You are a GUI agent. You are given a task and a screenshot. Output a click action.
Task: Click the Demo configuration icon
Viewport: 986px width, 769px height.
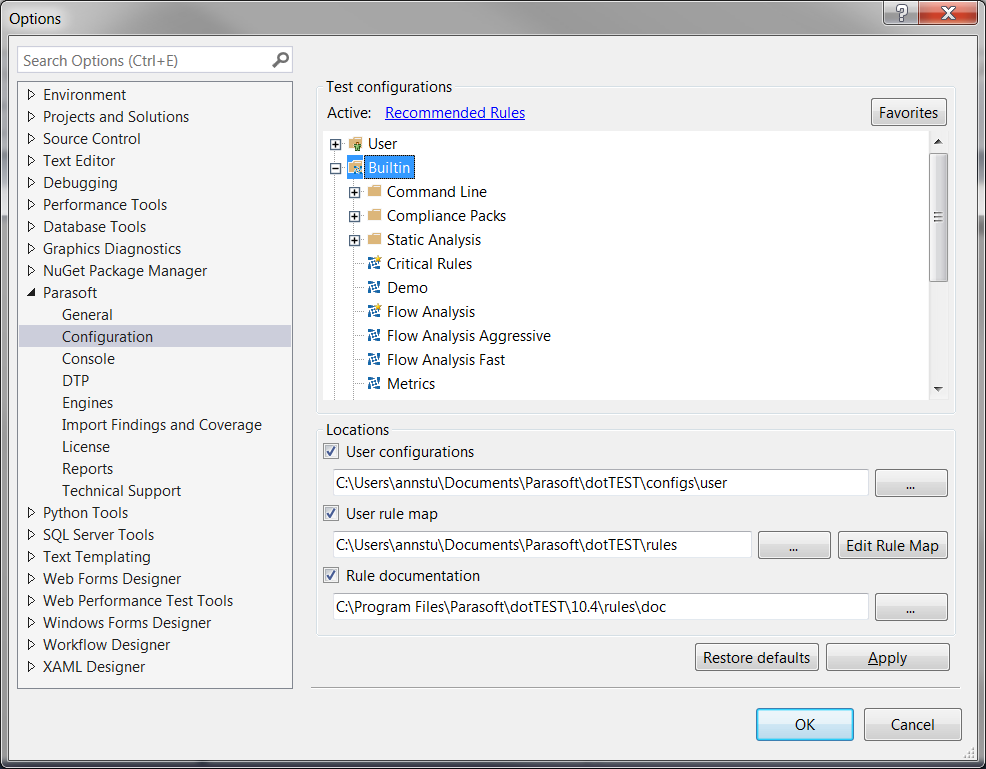[375, 287]
